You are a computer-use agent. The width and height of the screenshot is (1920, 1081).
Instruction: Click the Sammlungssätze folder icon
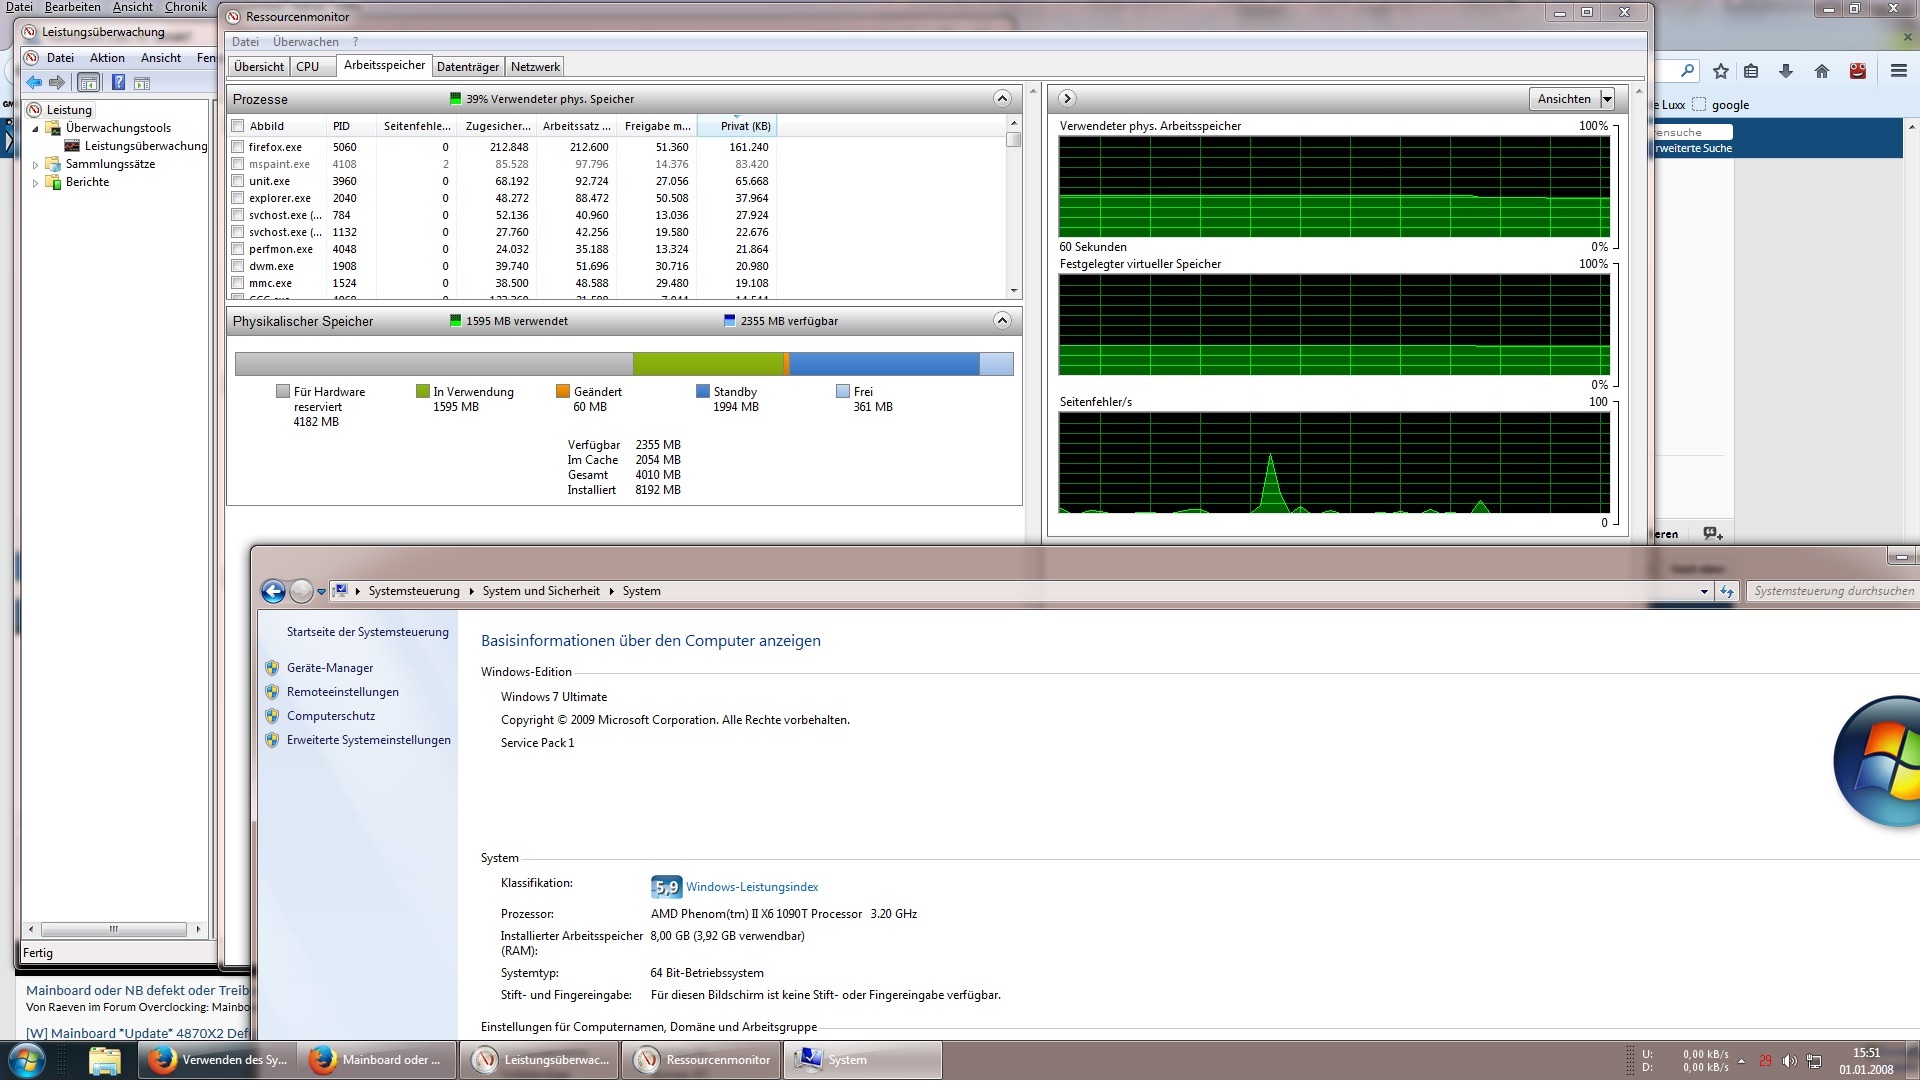(x=54, y=164)
